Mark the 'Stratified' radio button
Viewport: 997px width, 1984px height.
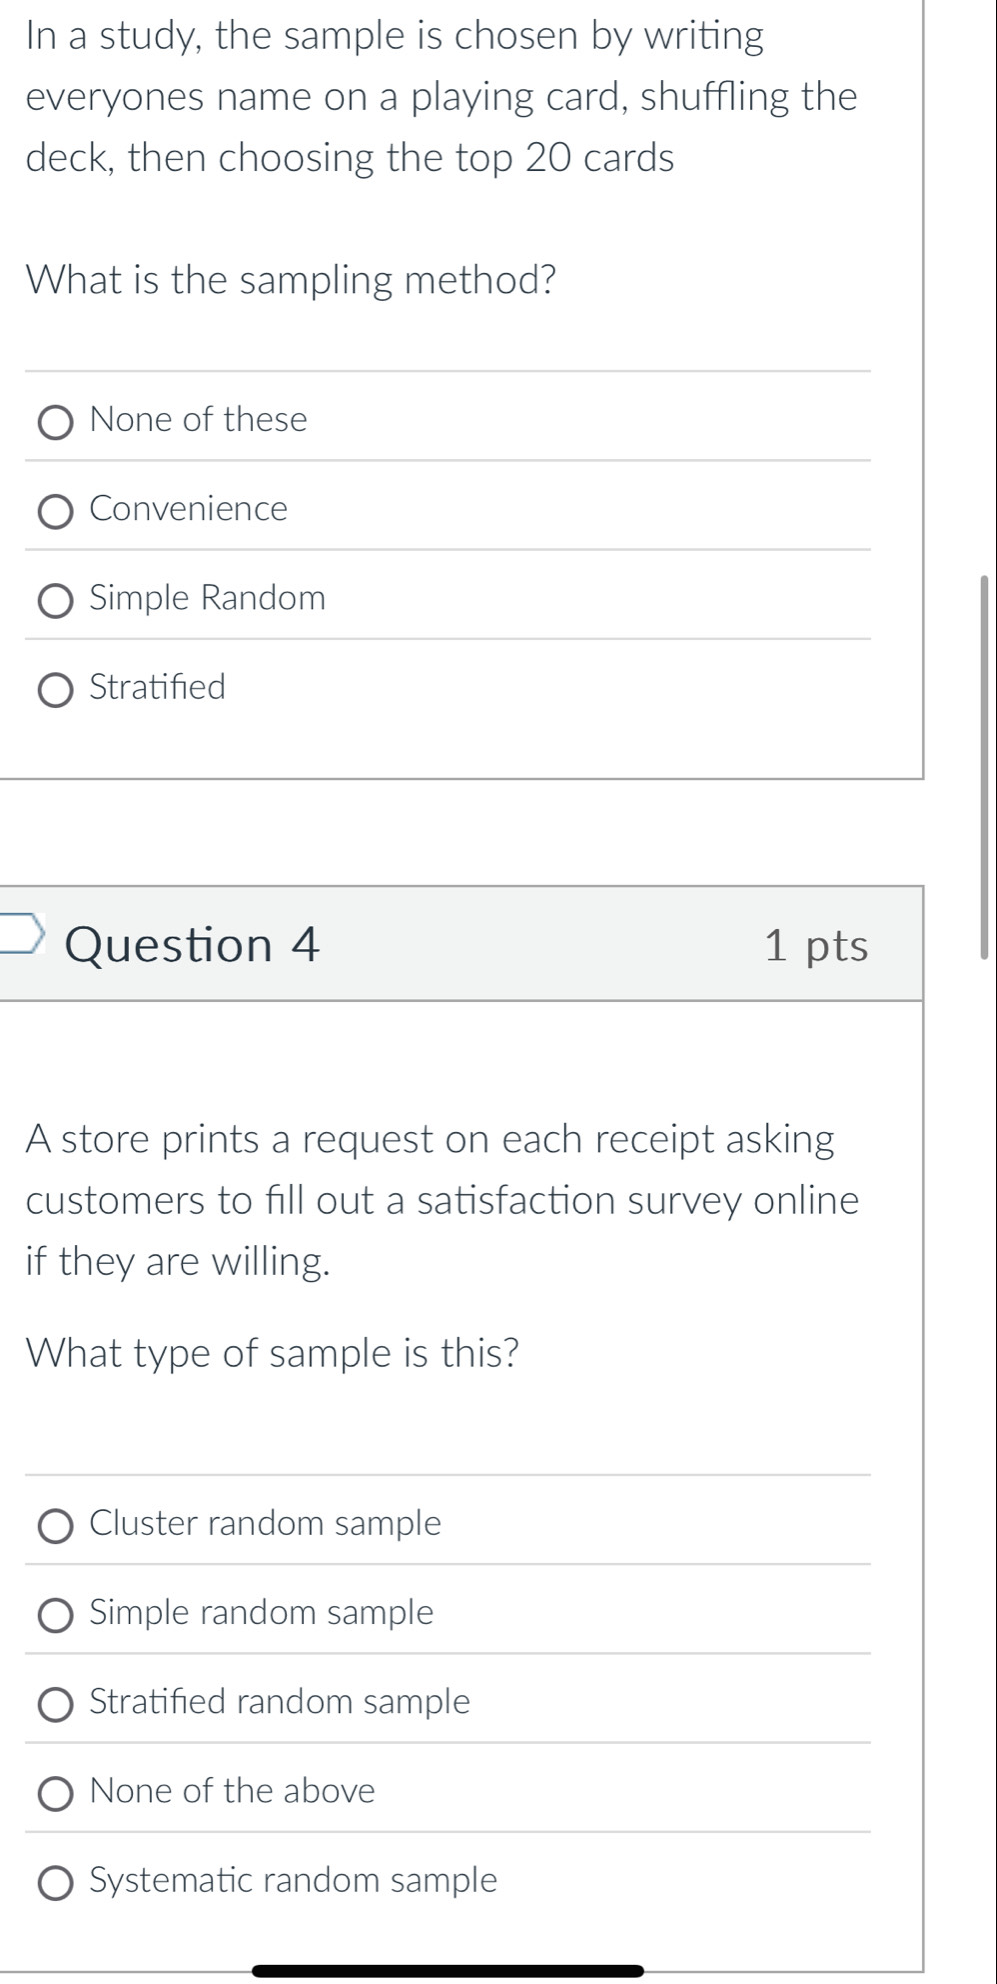click(56, 690)
